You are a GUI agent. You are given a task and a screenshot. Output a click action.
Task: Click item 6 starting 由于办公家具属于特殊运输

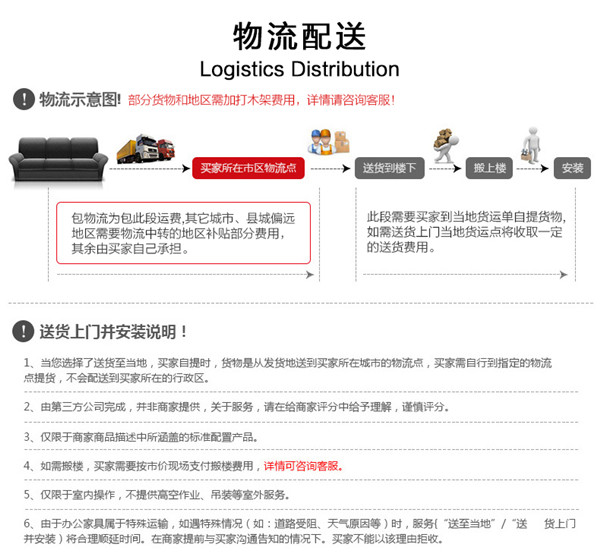pos(300,531)
